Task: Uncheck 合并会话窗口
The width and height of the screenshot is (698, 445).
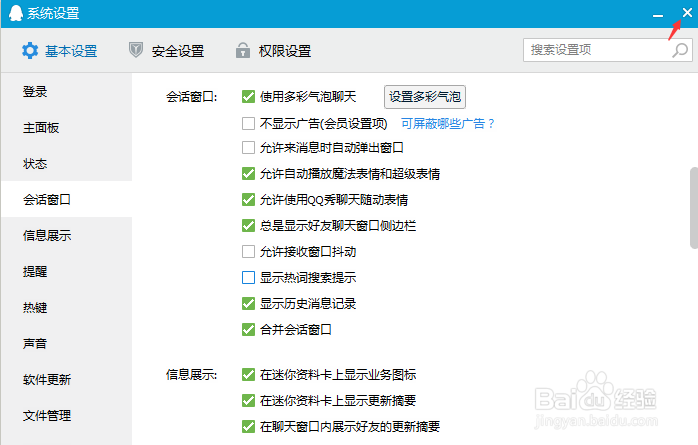Action: [x=248, y=330]
